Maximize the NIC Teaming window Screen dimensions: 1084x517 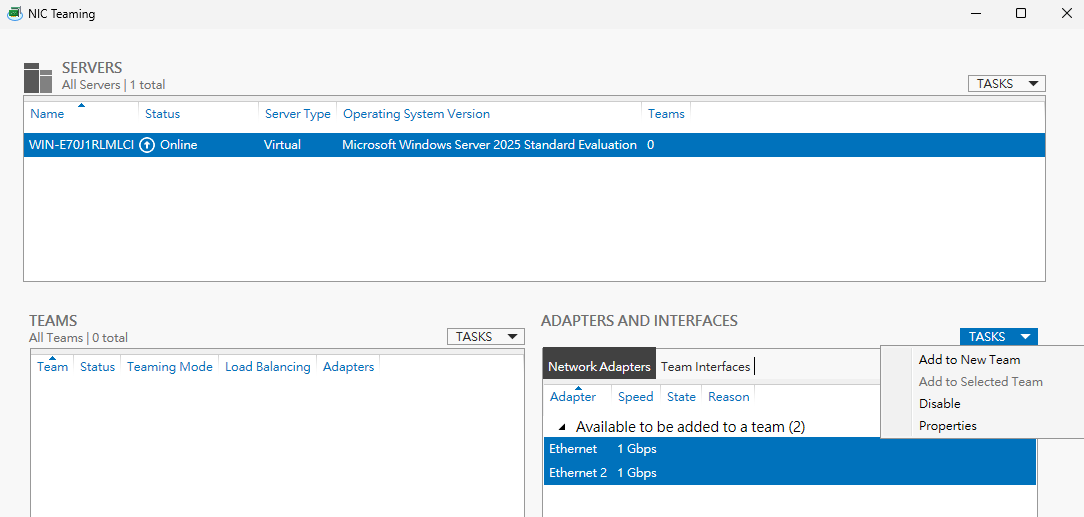tap(1021, 14)
